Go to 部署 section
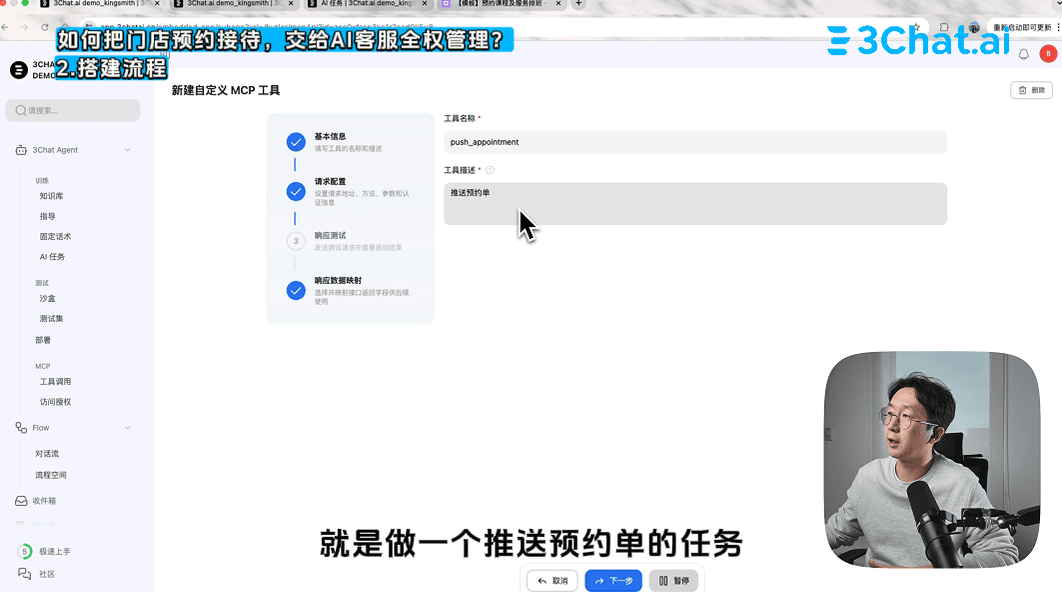This screenshot has width=1062, height=592. [43, 340]
